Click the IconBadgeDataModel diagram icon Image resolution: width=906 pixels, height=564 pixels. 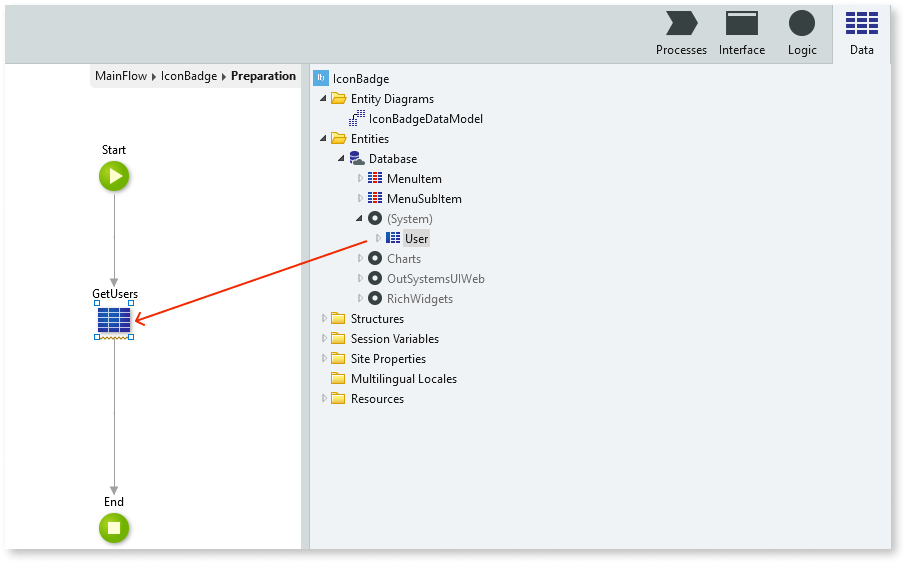coord(357,118)
